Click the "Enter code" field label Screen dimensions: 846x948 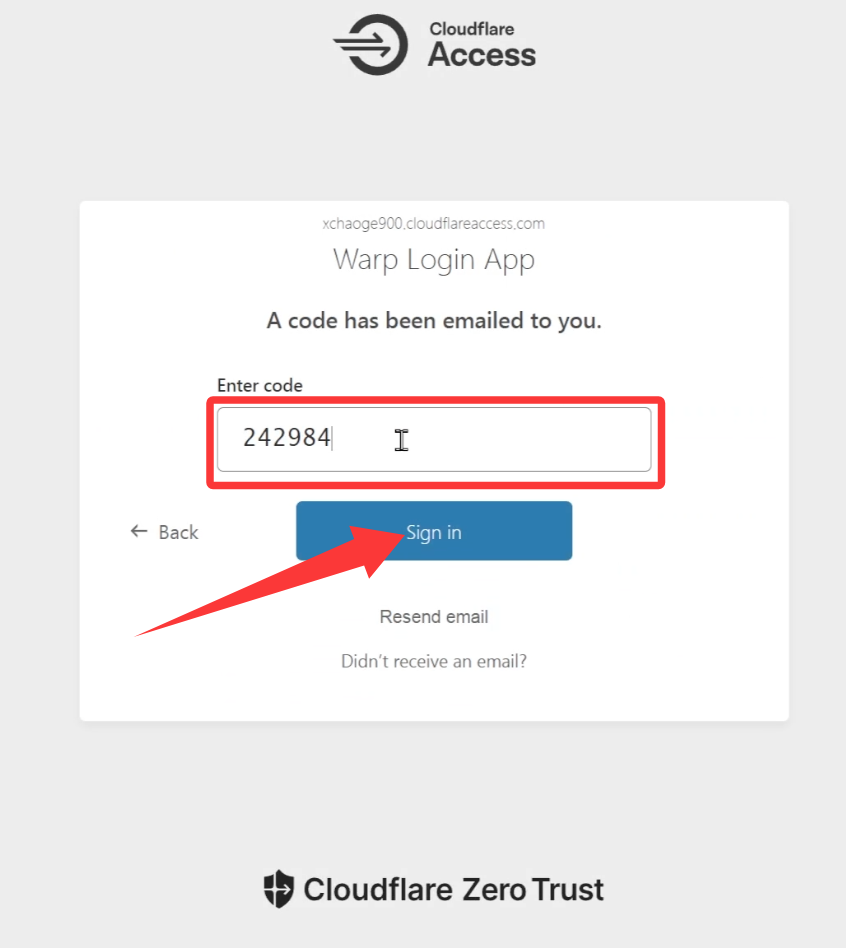pyautogui.click(x=259, y=385)
